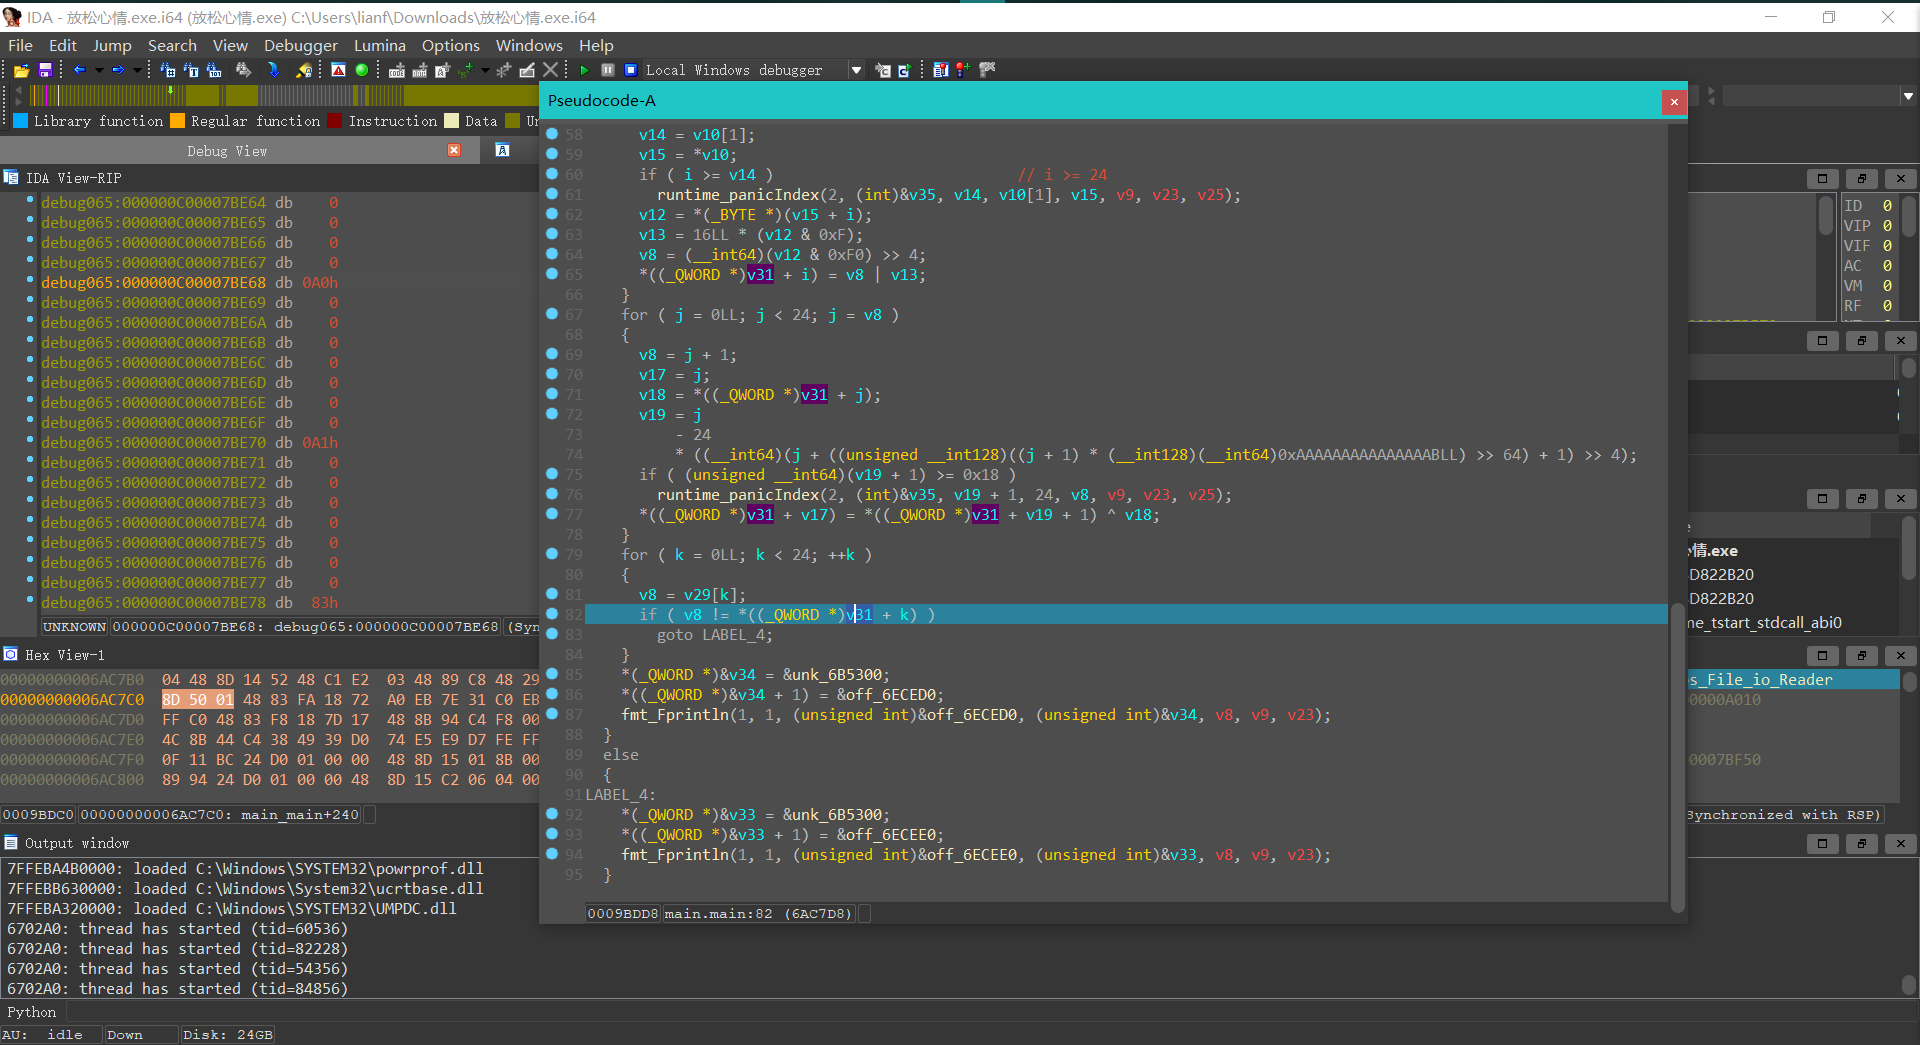
Task: Close the panel with s_File_io_Reader entry
Action: coord(1900,655)
